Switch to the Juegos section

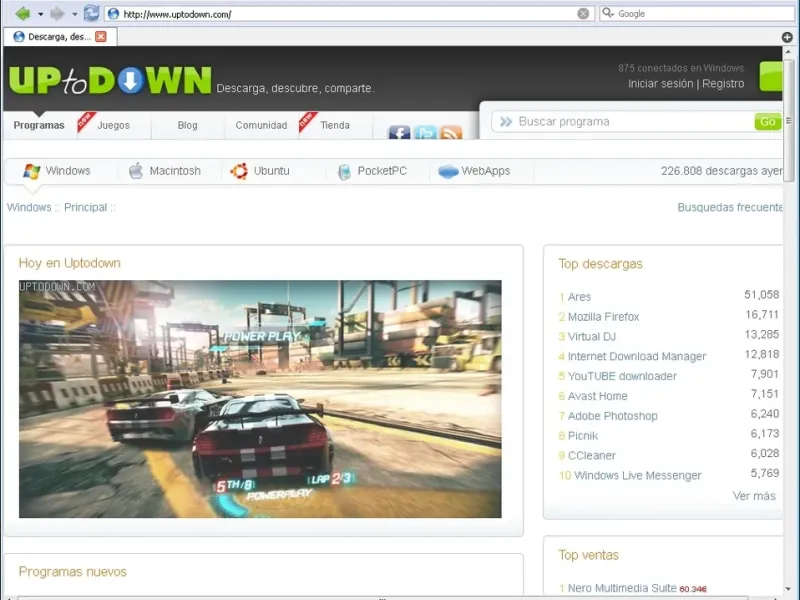(x=113, y=126)
